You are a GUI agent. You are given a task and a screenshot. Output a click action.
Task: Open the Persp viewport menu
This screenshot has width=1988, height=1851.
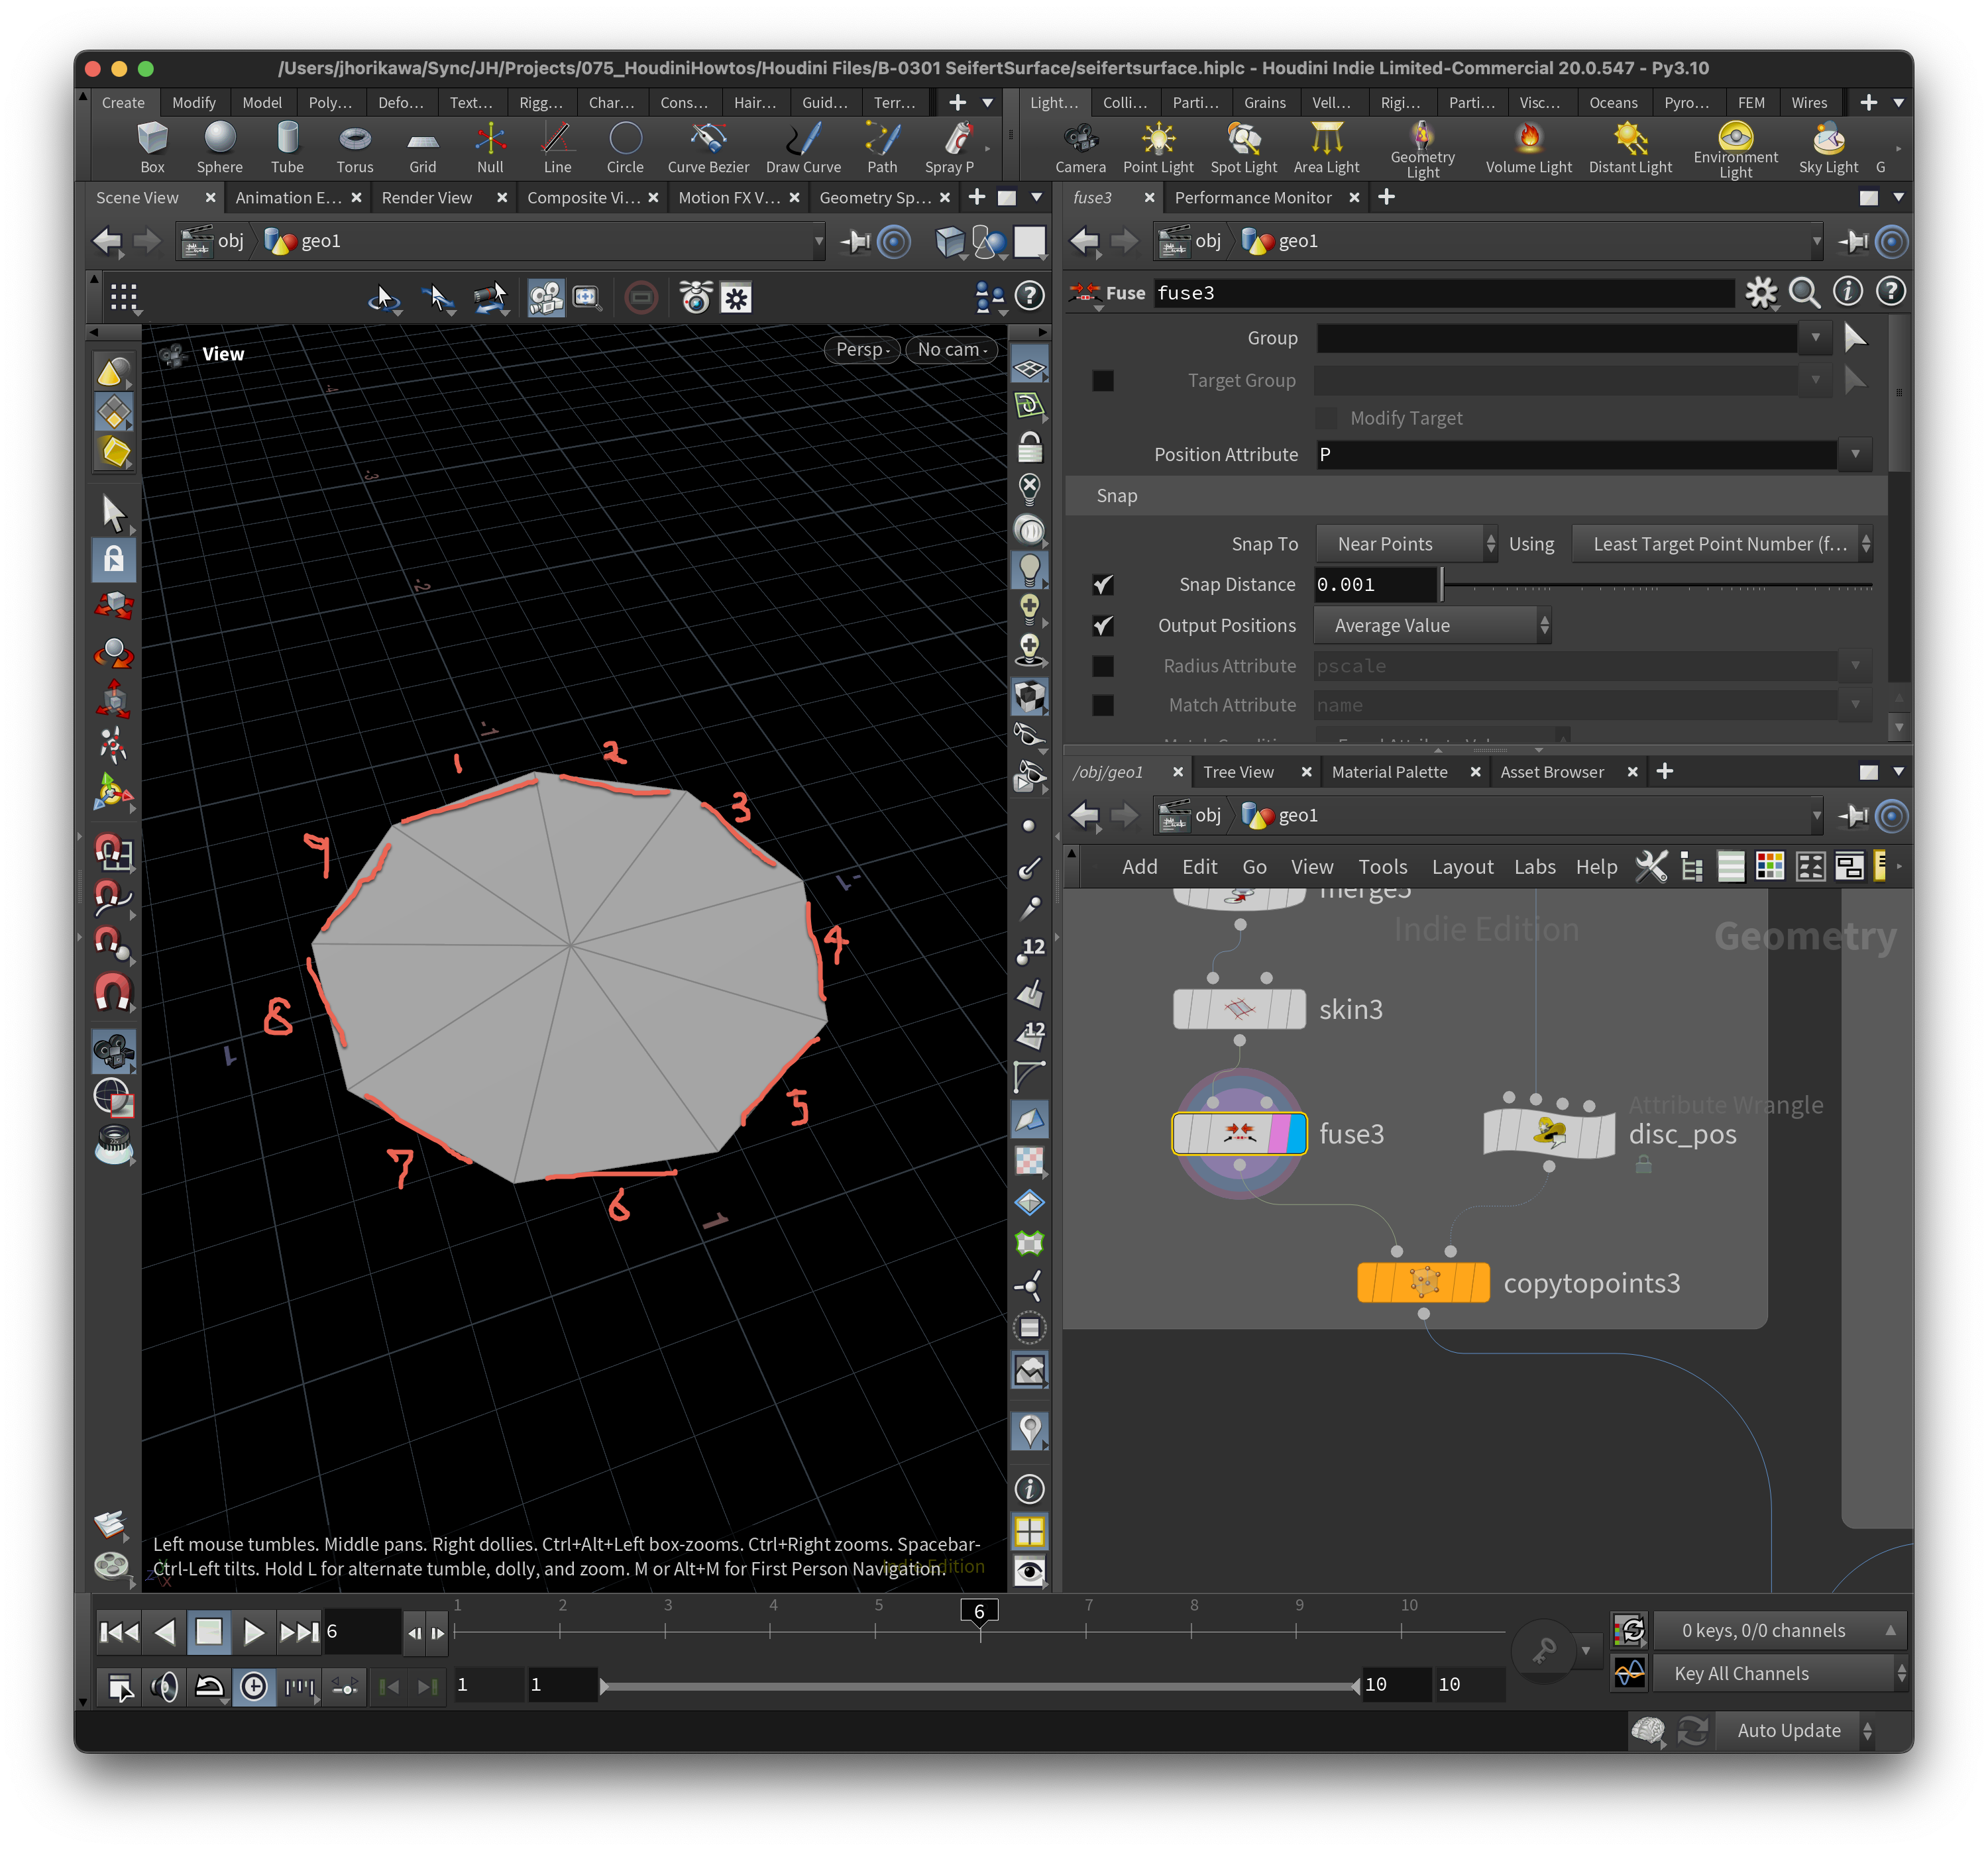click(861, 349)
